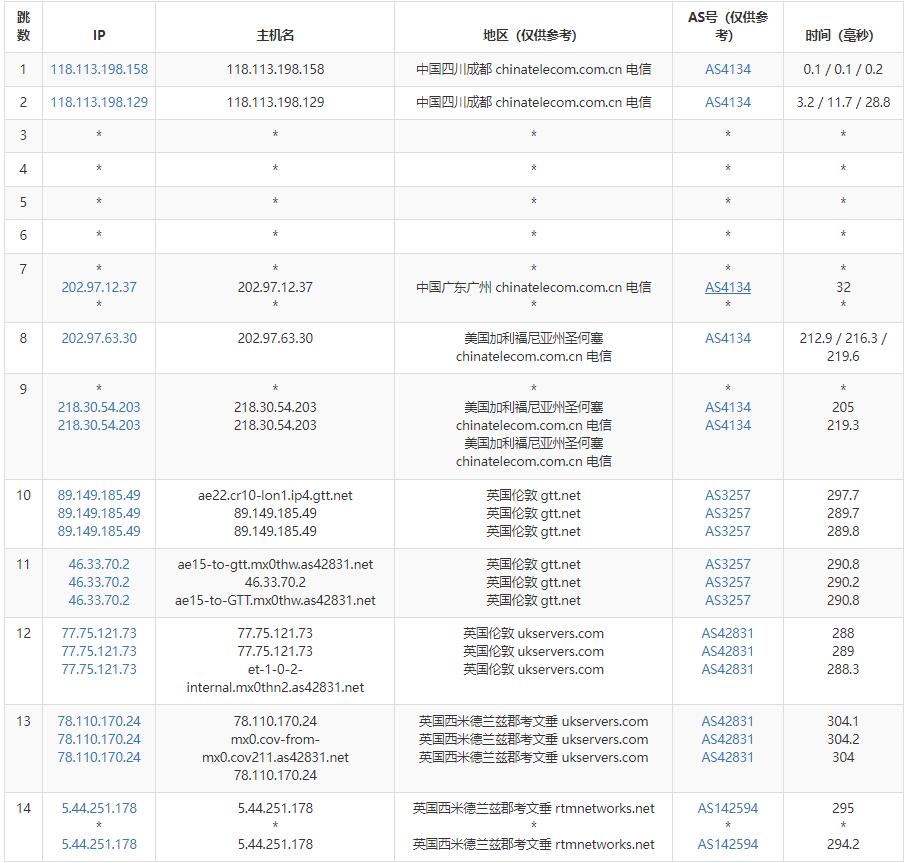Open the AS3257 link beside the 297.7 time

click(728, 495)
